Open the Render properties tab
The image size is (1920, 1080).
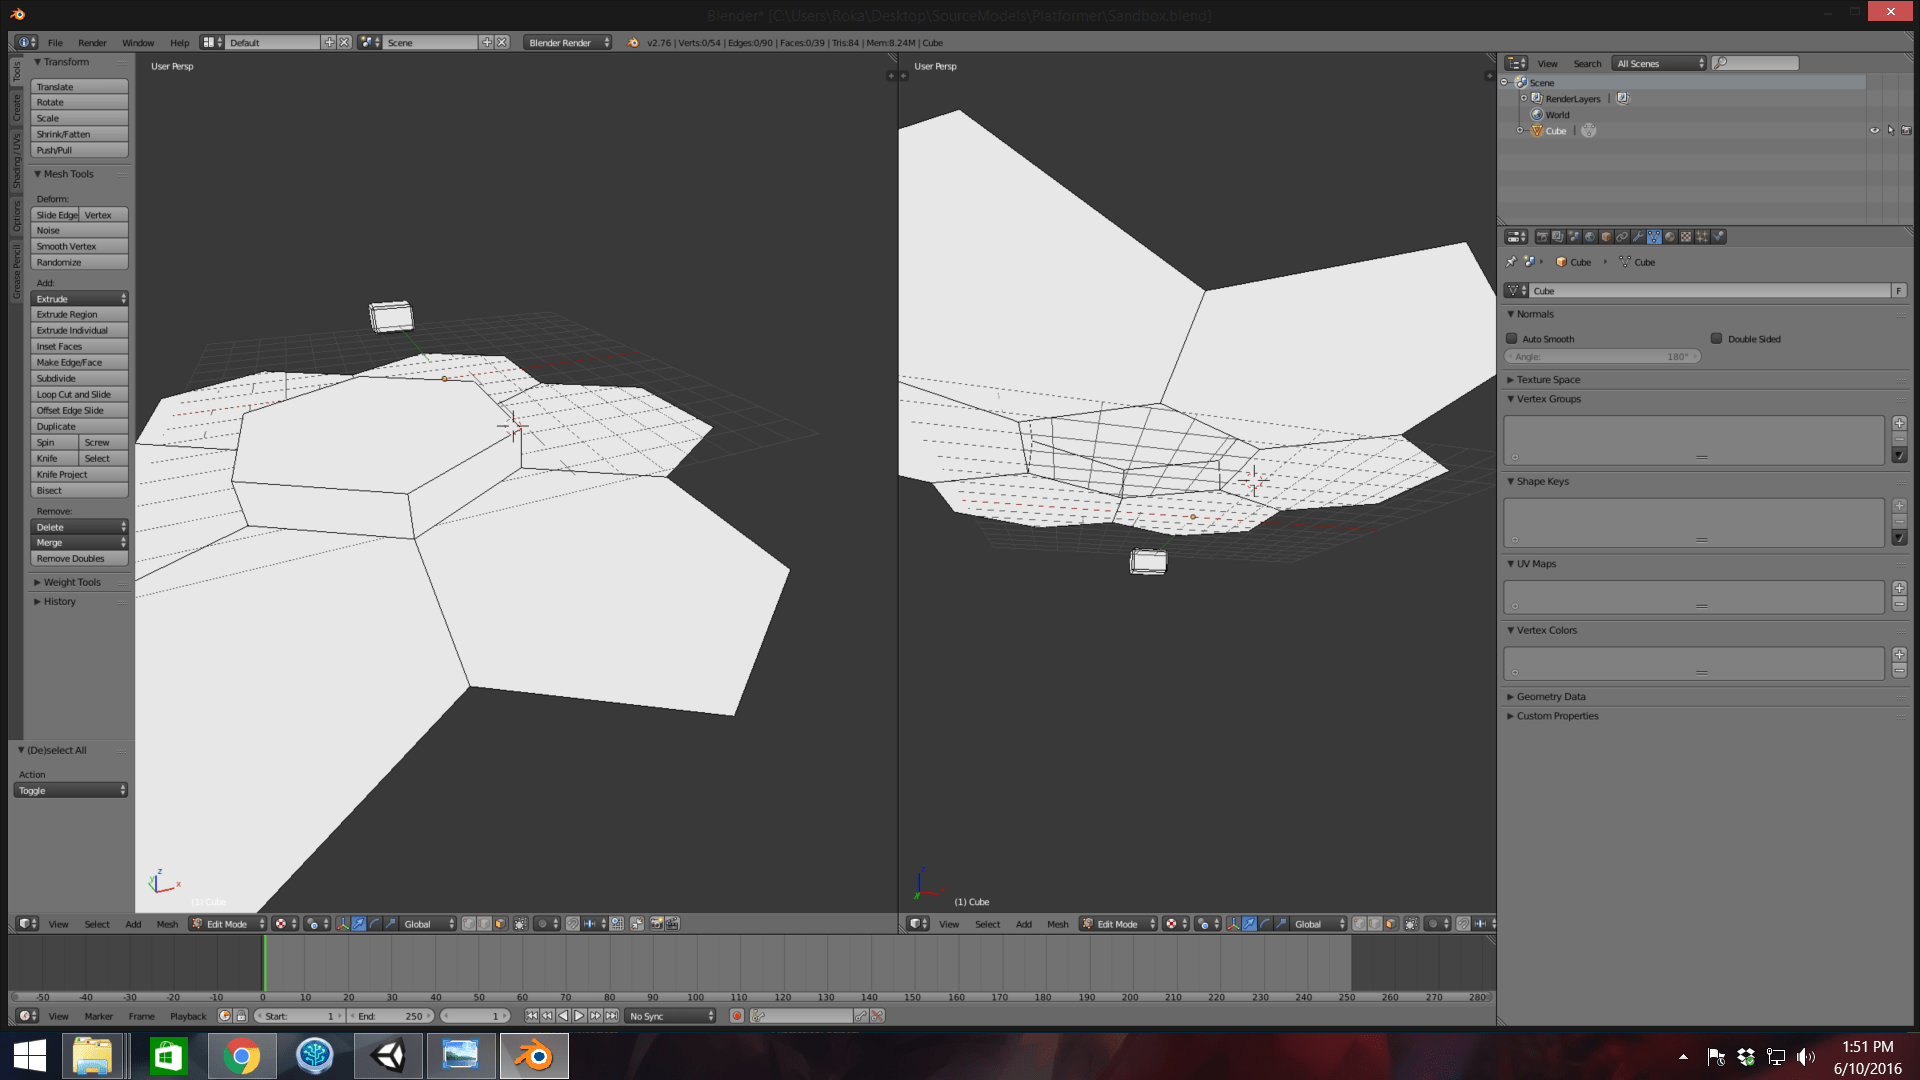[x=1542, y=236]
